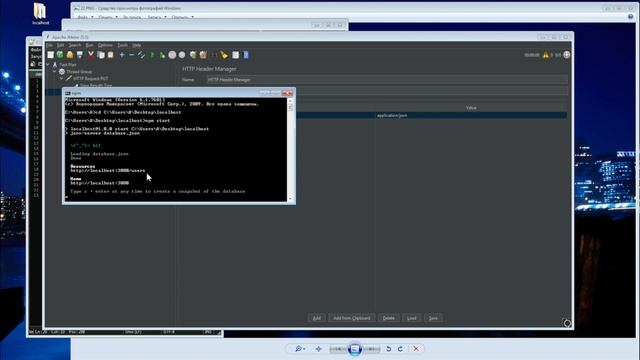Viewport: 640px width, 360px height.
Task: Collapse the HTTP Request PUT node
Action: point(62,78)
